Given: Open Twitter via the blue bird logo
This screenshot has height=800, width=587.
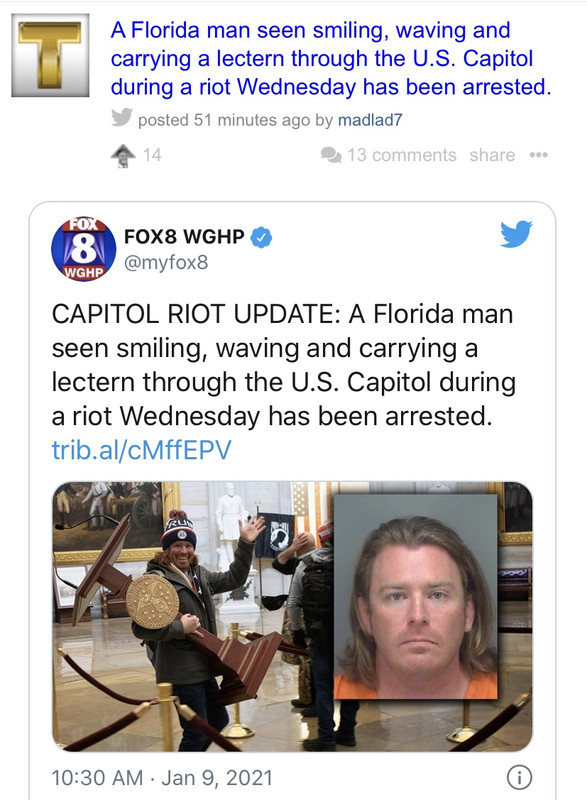Looking at the screenshot, I should 516,234.
